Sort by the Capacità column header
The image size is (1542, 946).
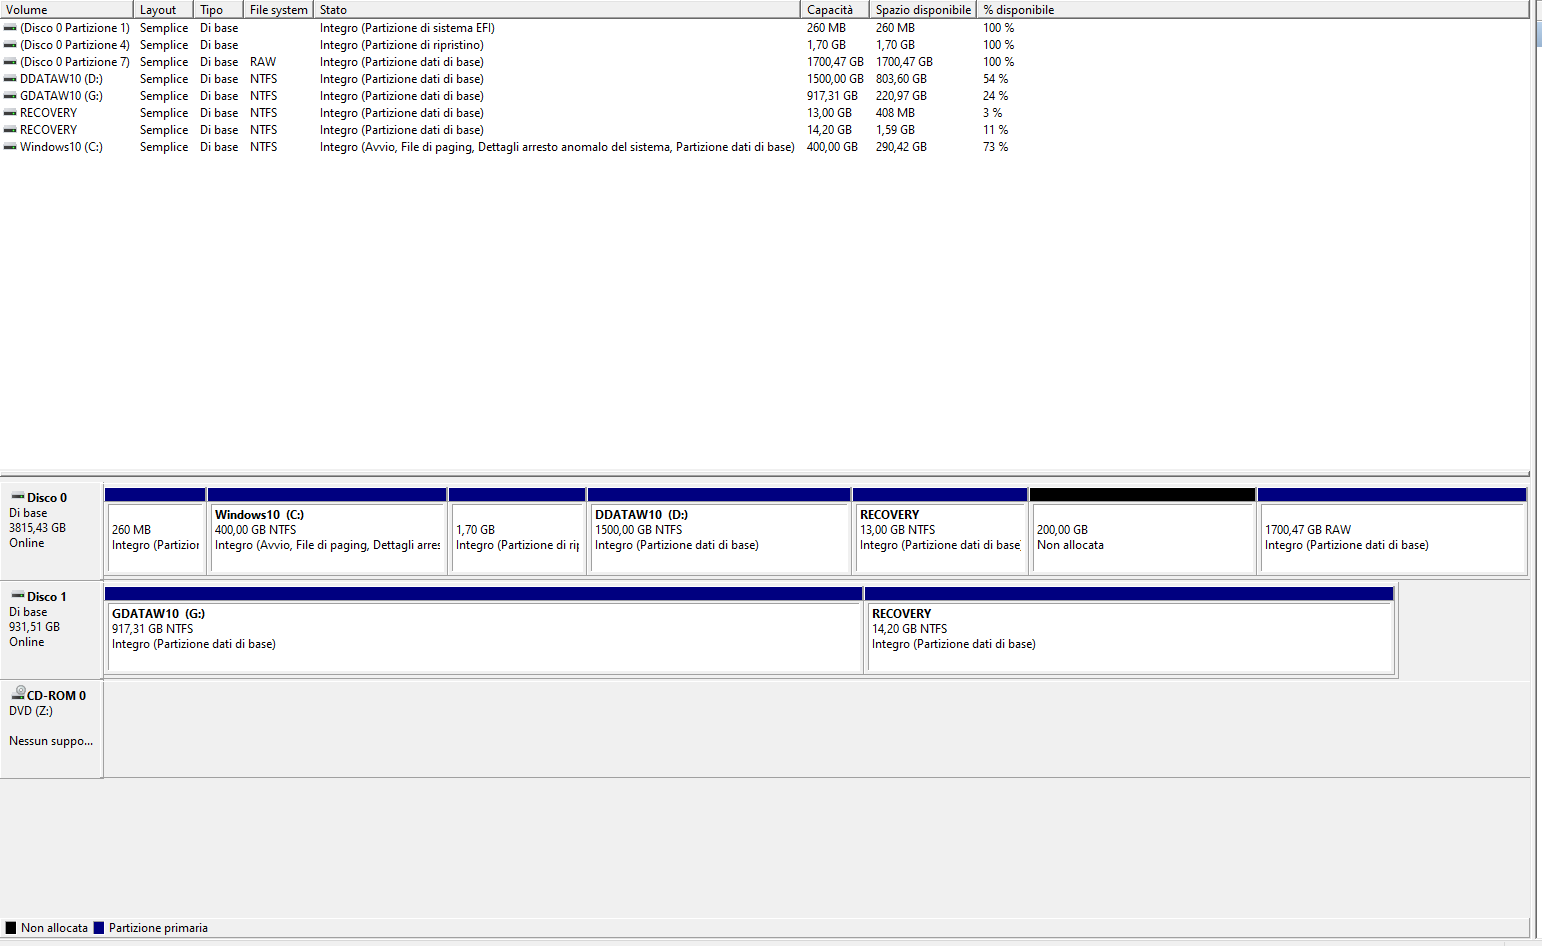click(835, 9)
